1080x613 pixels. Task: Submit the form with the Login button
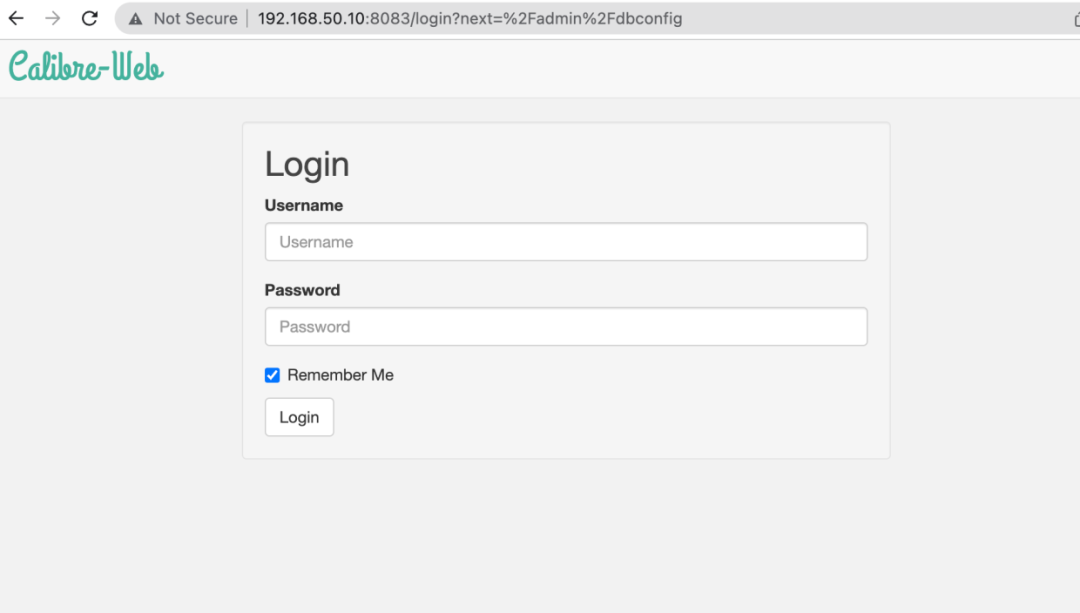[x=299, y=417]
